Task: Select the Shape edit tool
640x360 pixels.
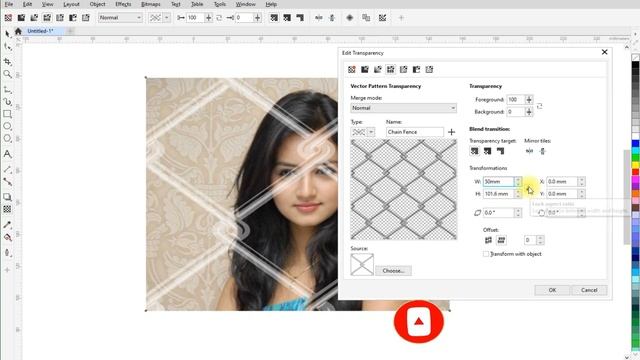Action: coord(7,47)
